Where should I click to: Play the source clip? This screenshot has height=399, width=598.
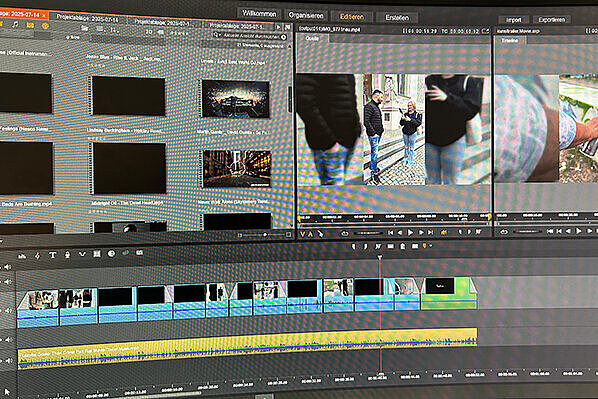point(410,232)
